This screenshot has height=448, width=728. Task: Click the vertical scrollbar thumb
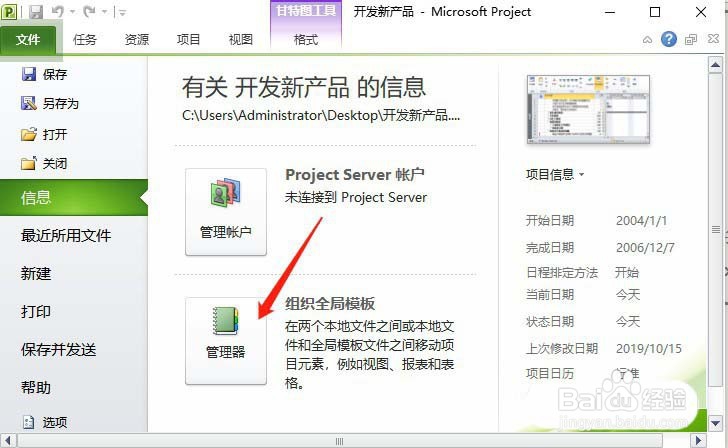pos(715,229)
